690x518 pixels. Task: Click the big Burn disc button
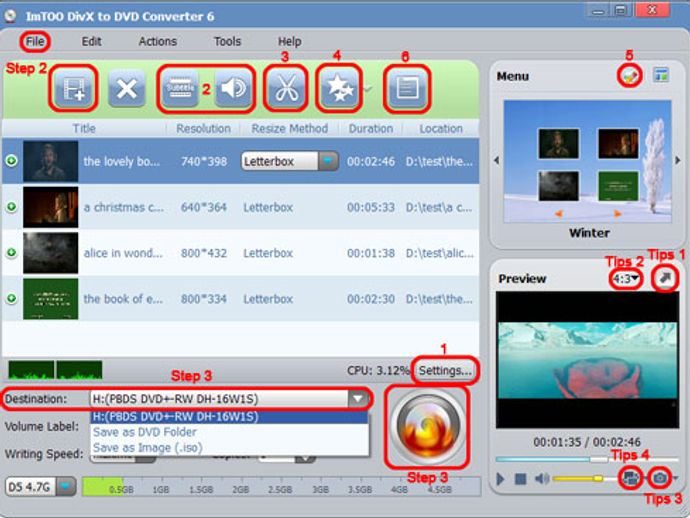[x=427, y=426]
